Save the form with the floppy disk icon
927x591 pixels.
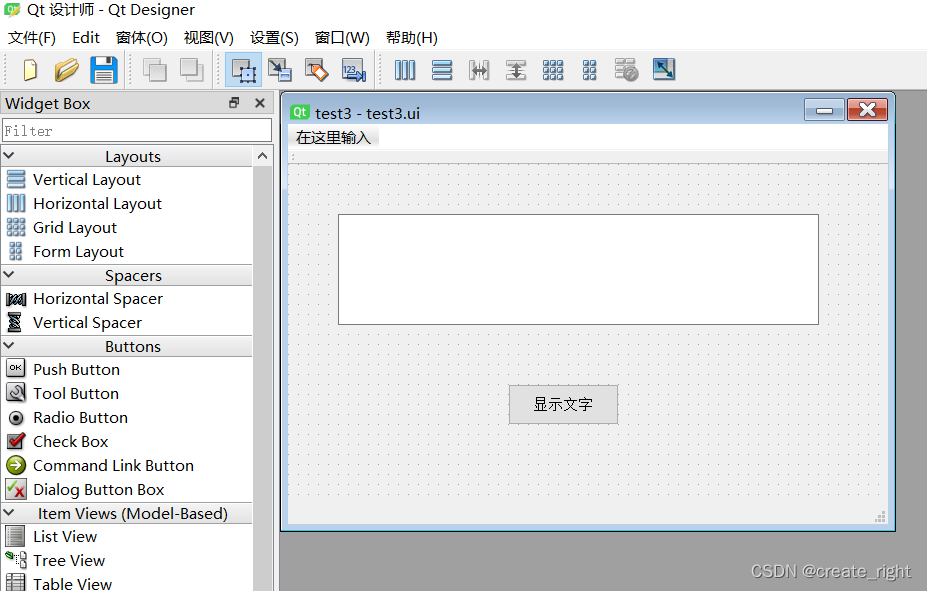[x=104, y=70]
